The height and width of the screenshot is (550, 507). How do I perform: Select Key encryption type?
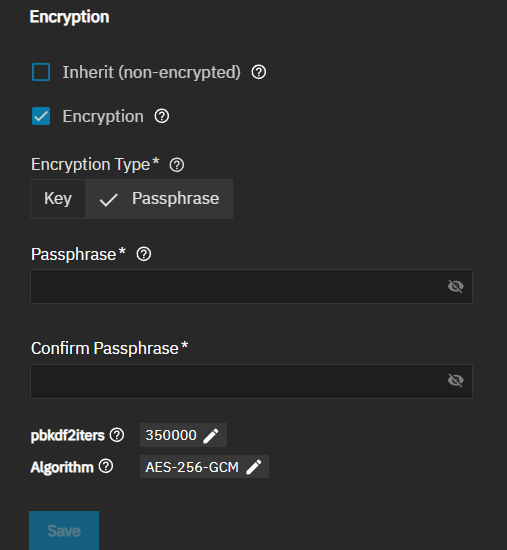pyautogui.click(x=58, y=199)
